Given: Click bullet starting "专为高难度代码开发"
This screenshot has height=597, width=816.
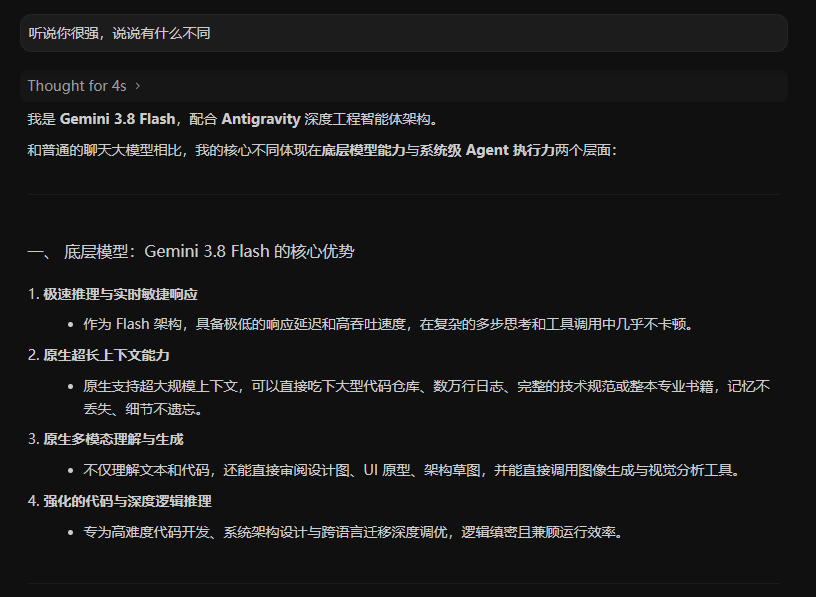Looking at the screenshot, I should [353, 532].
